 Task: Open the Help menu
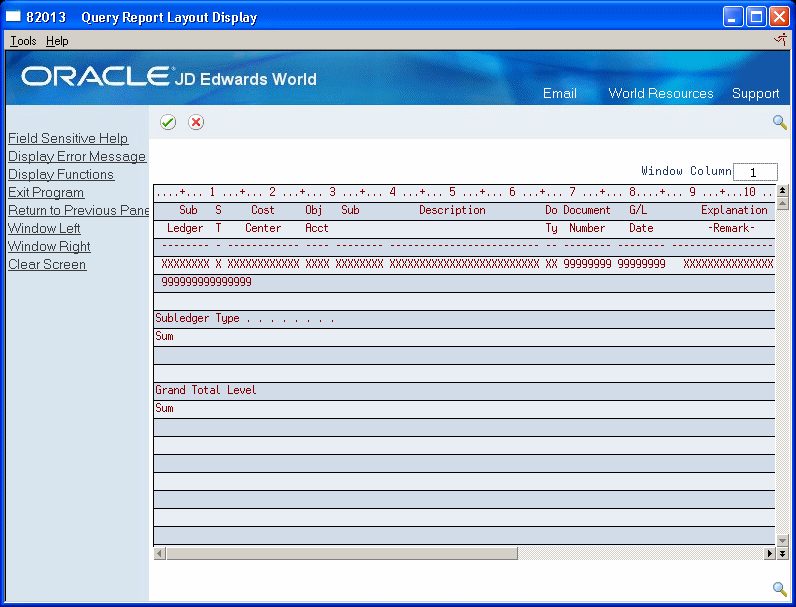coord(57,41)
